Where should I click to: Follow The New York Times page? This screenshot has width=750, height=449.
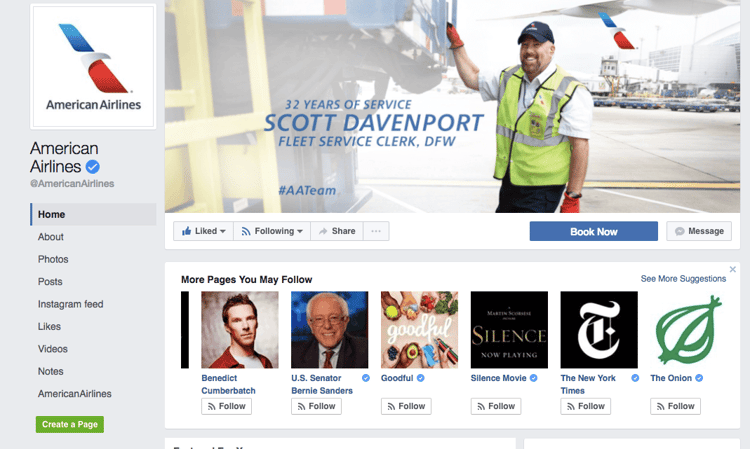click(x=585, y=406)
